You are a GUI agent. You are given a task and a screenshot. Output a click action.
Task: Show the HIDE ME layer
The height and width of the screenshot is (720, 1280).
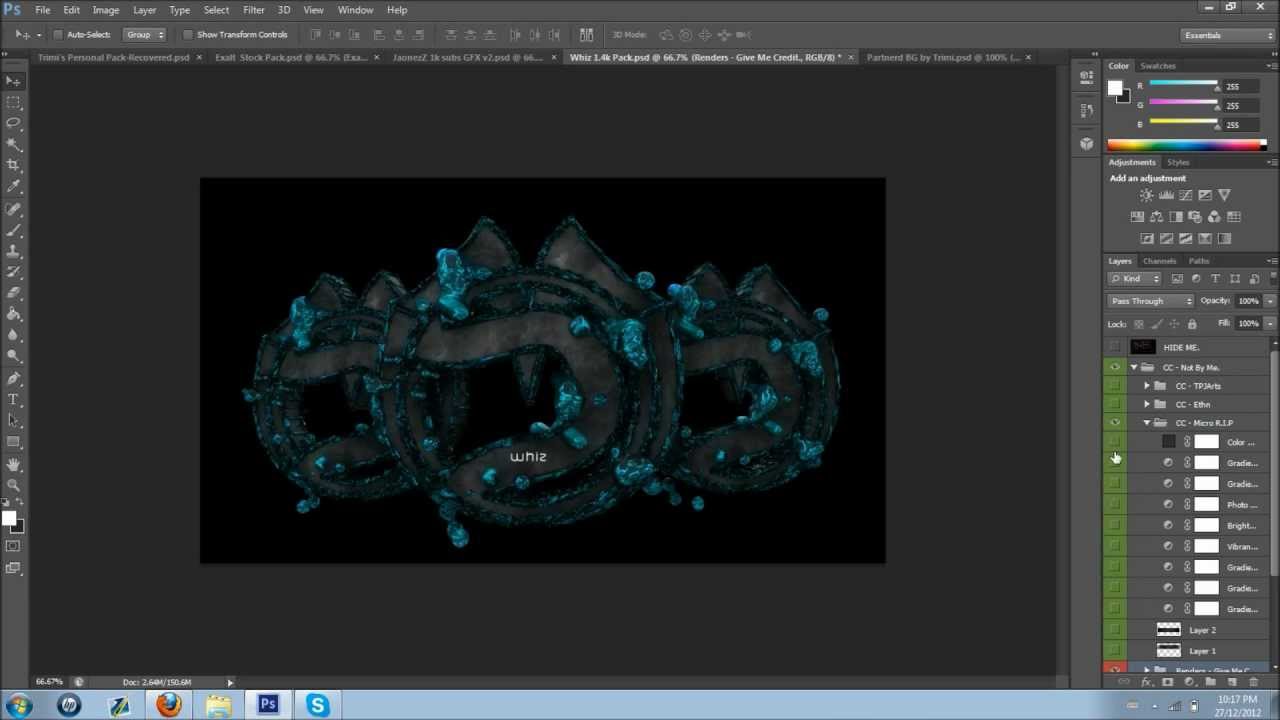coord(1115,347)
